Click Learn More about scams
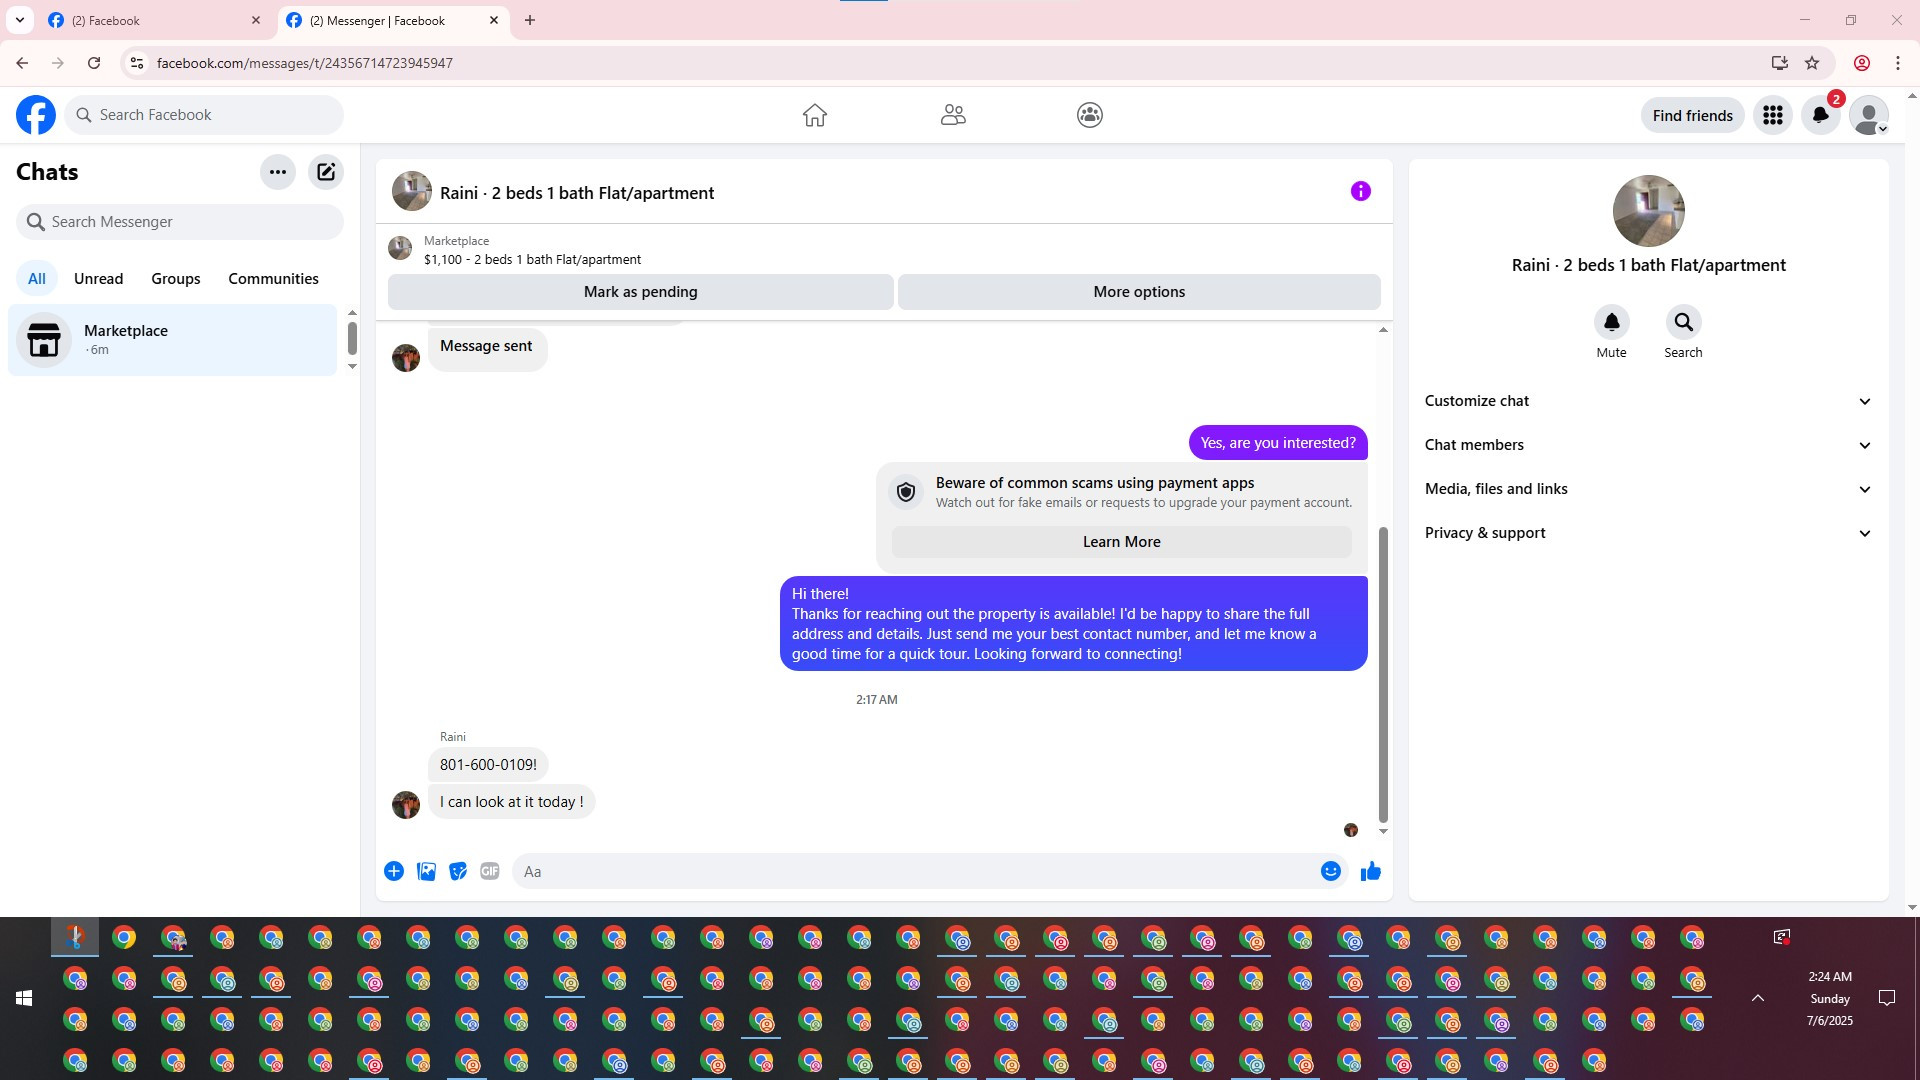 click(1121, 542)
